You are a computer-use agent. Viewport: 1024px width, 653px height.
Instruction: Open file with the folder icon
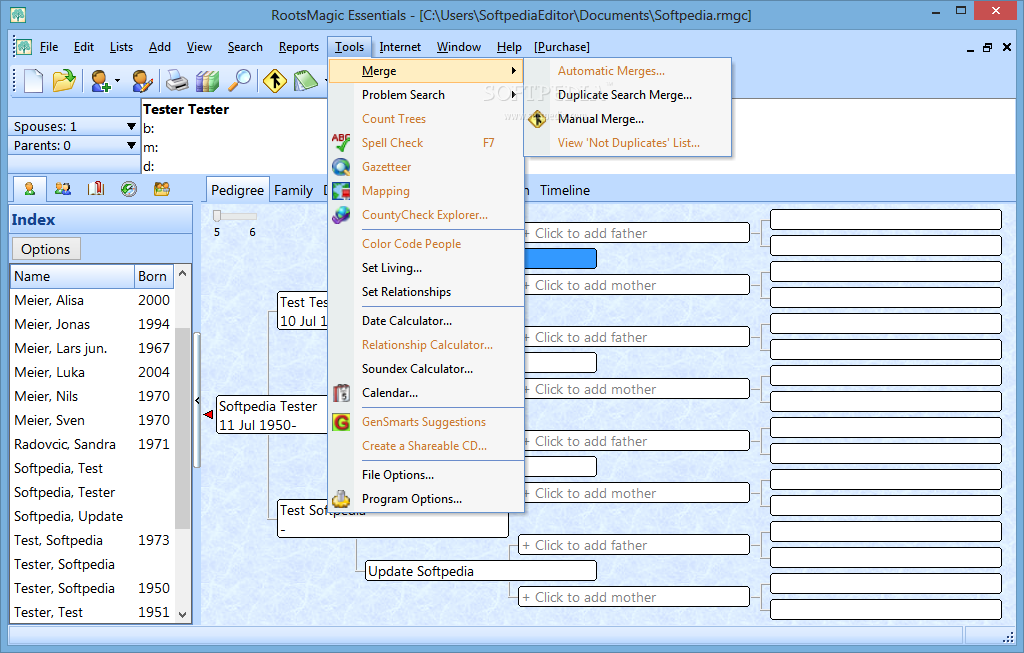tap(63, 81)
